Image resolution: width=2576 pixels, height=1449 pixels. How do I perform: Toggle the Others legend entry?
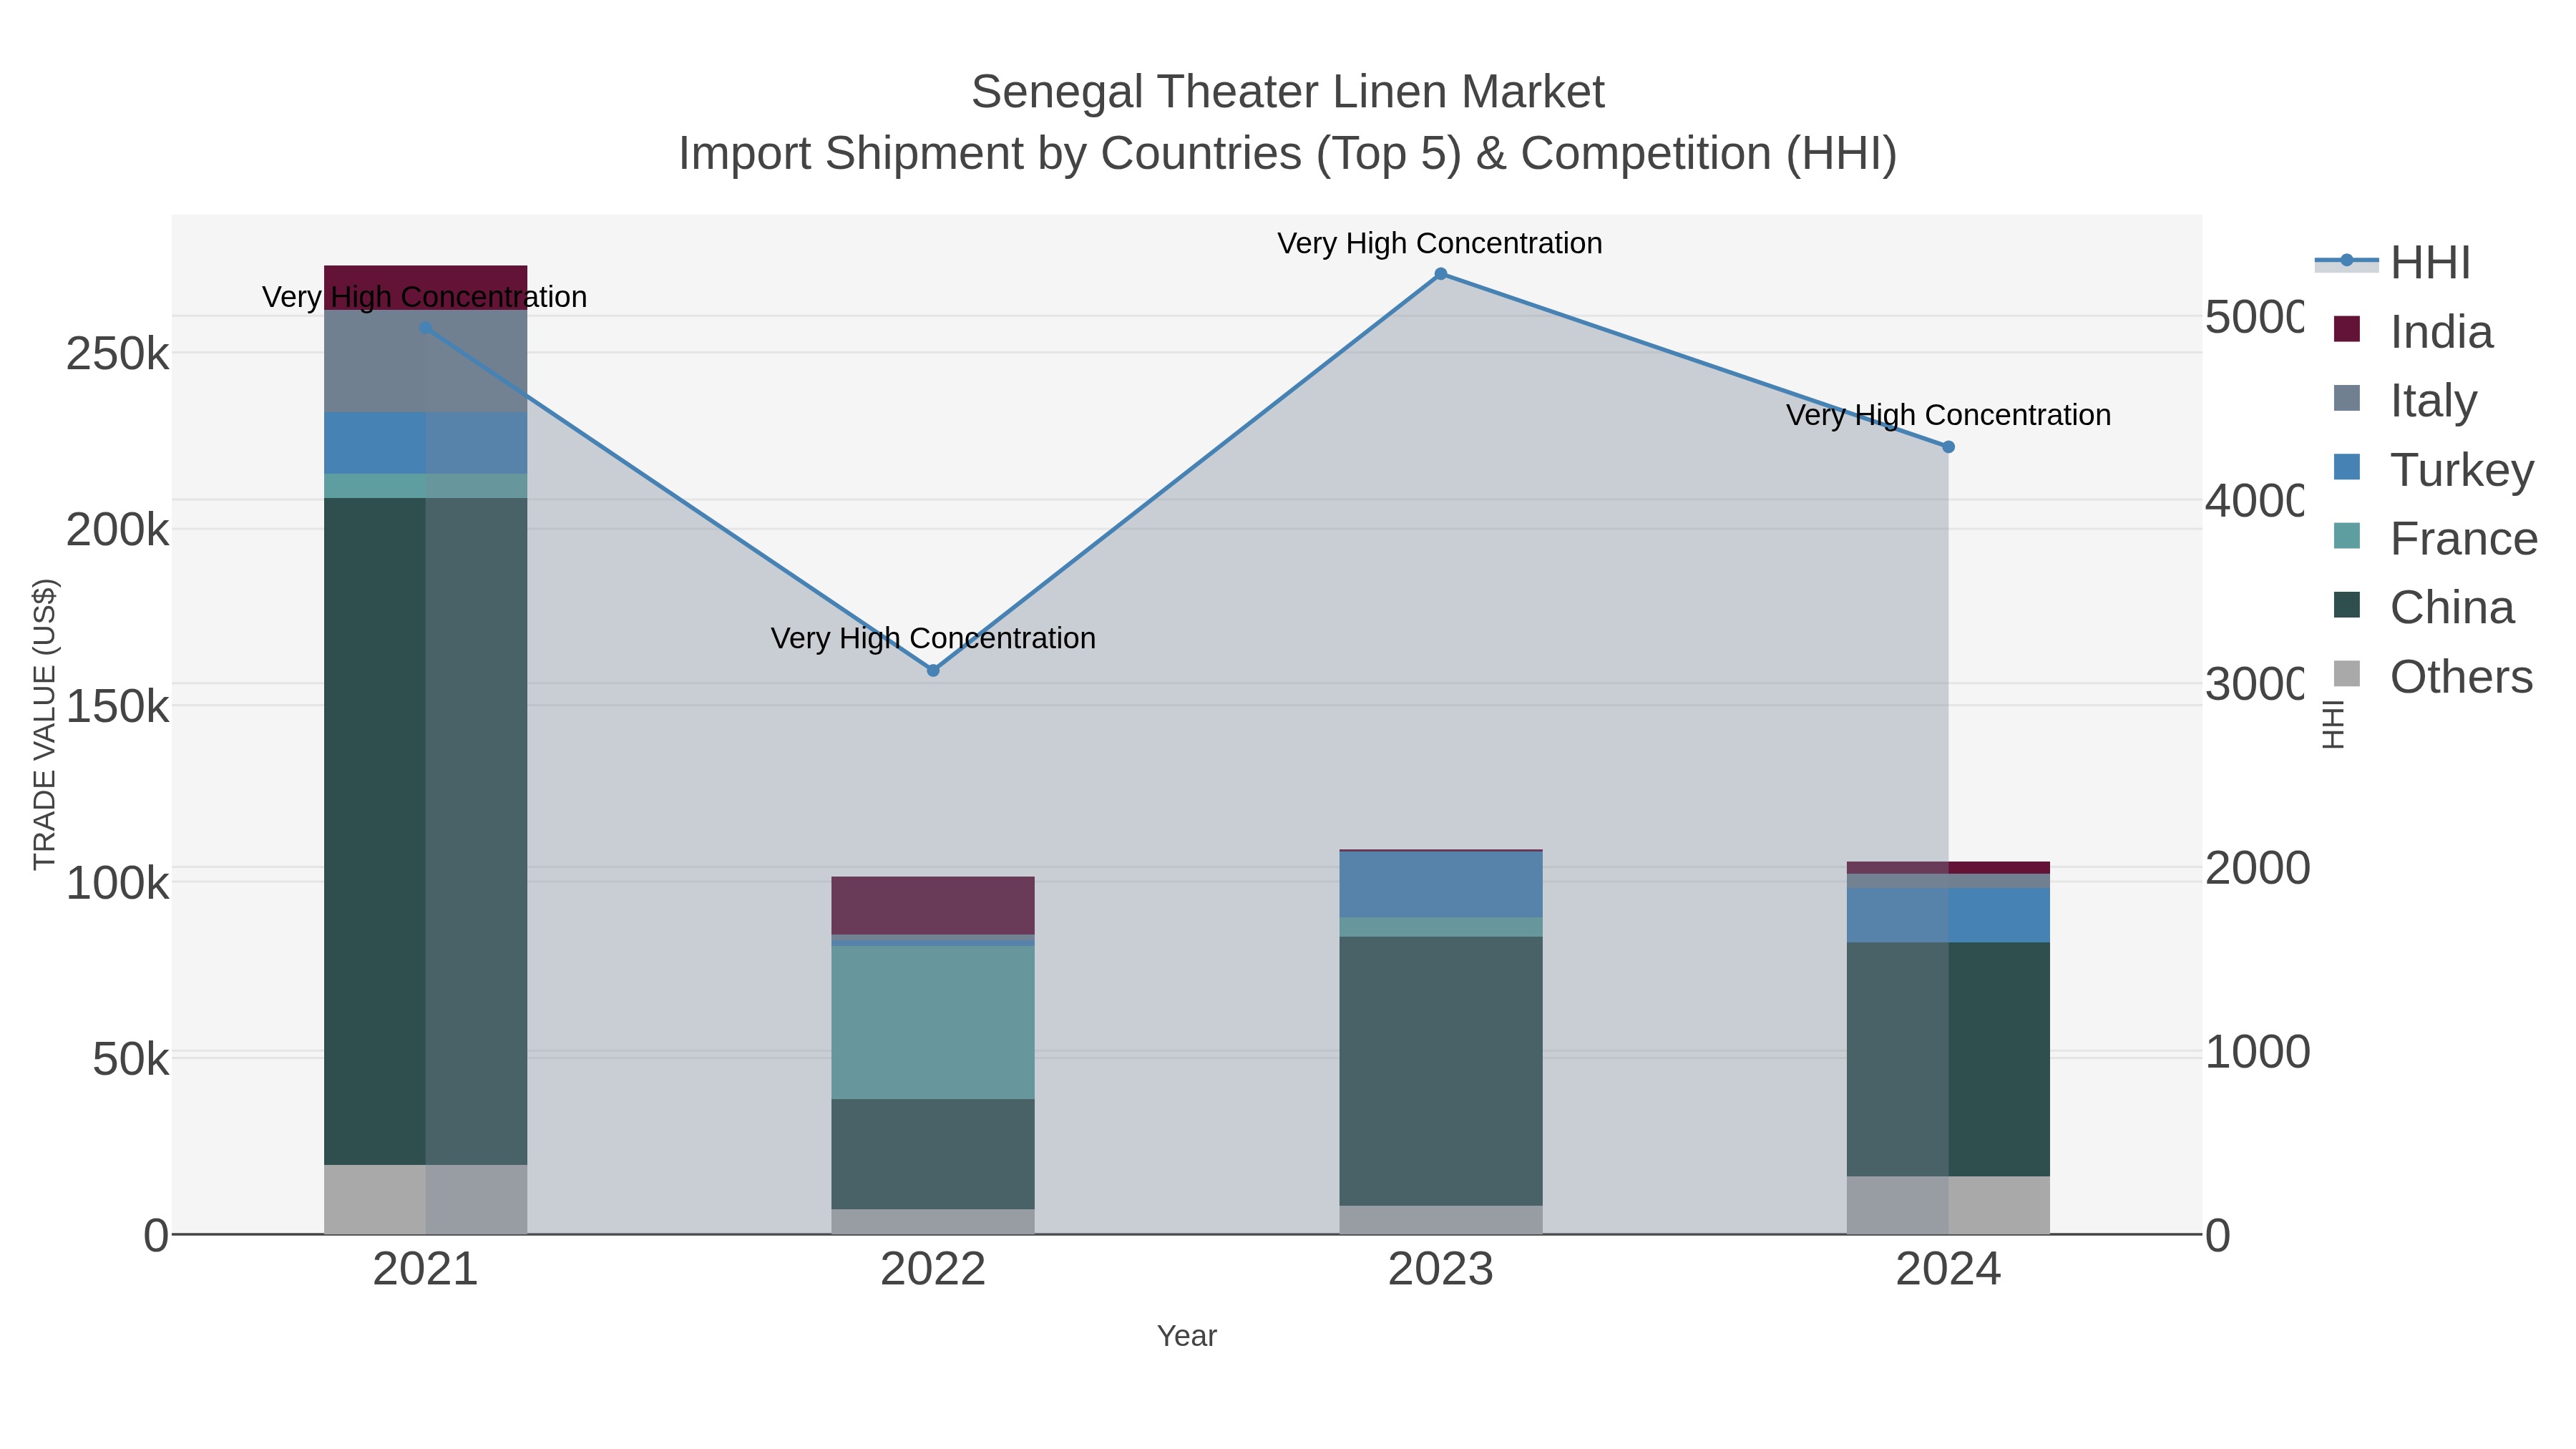[2433, 677]
